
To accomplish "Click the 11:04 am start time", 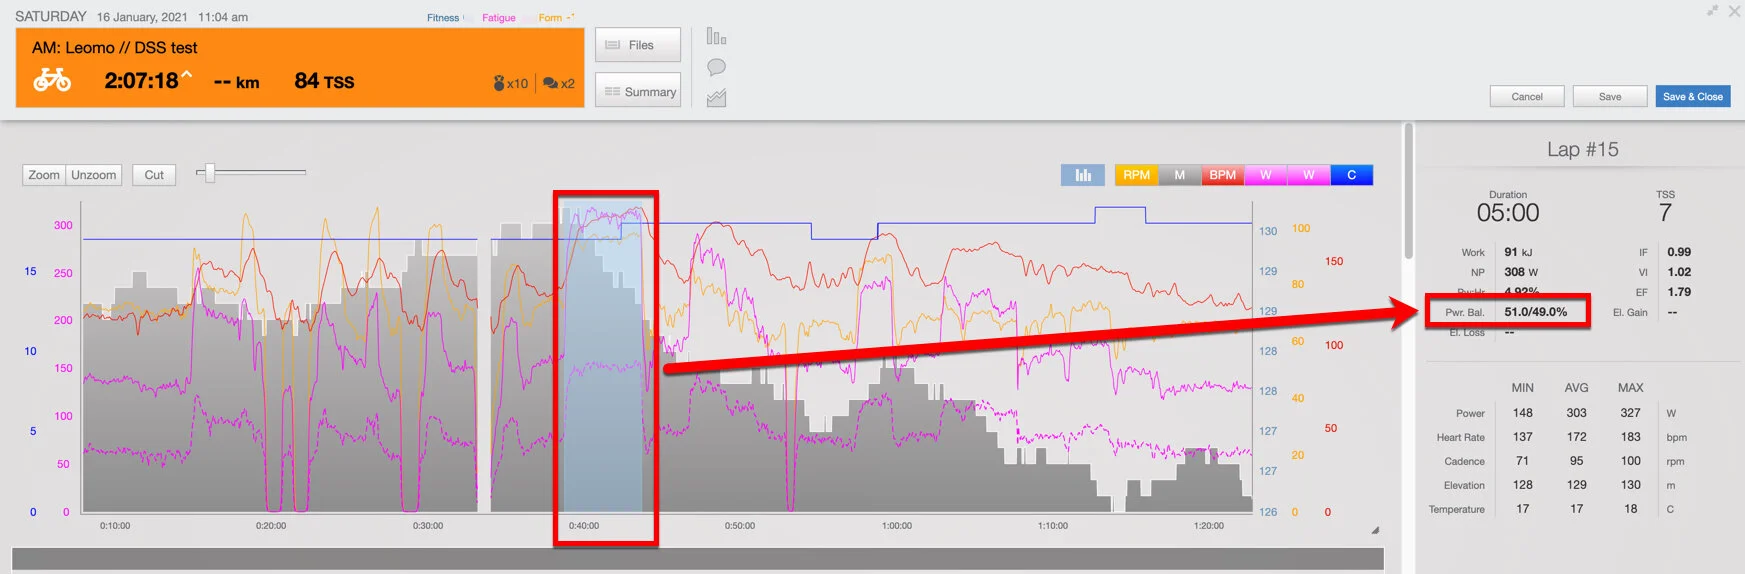I will pyautogui.click(x=223, y=17).
